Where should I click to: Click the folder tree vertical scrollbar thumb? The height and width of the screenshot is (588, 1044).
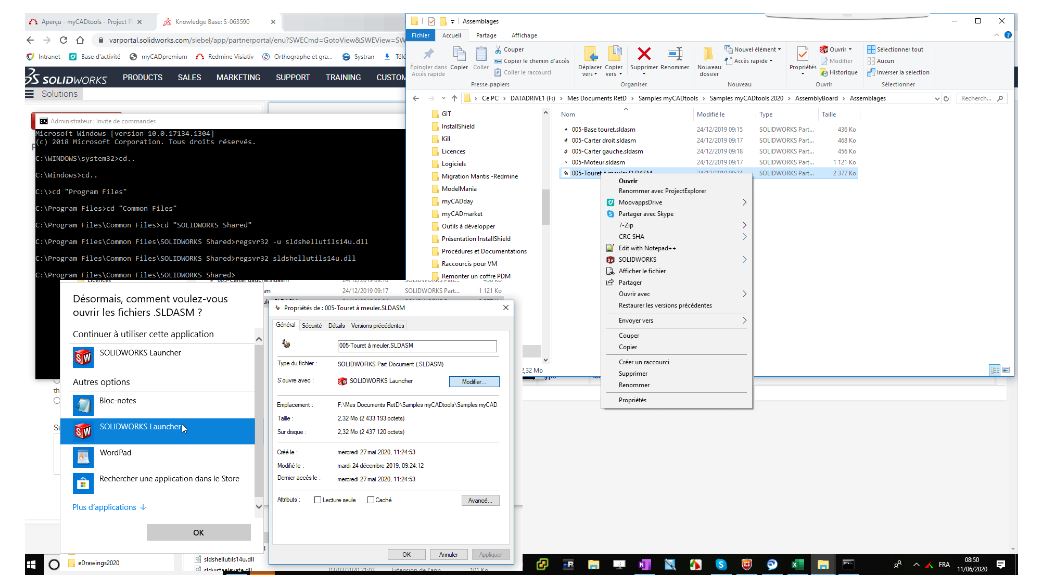point(545,206)
